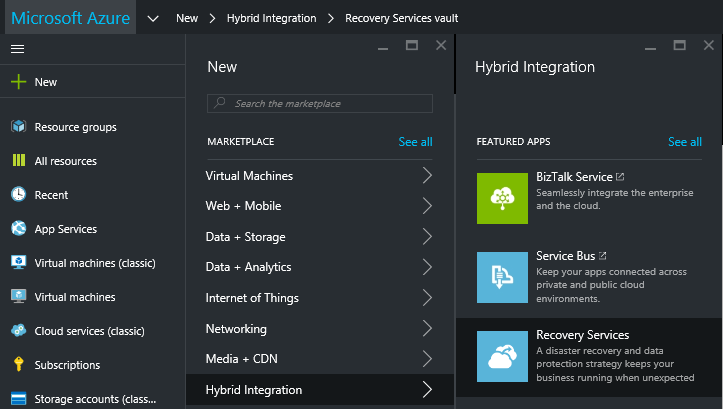Expand Media + CDN category chevron
This screenshot has height=409, width=723.
point(427,359)
